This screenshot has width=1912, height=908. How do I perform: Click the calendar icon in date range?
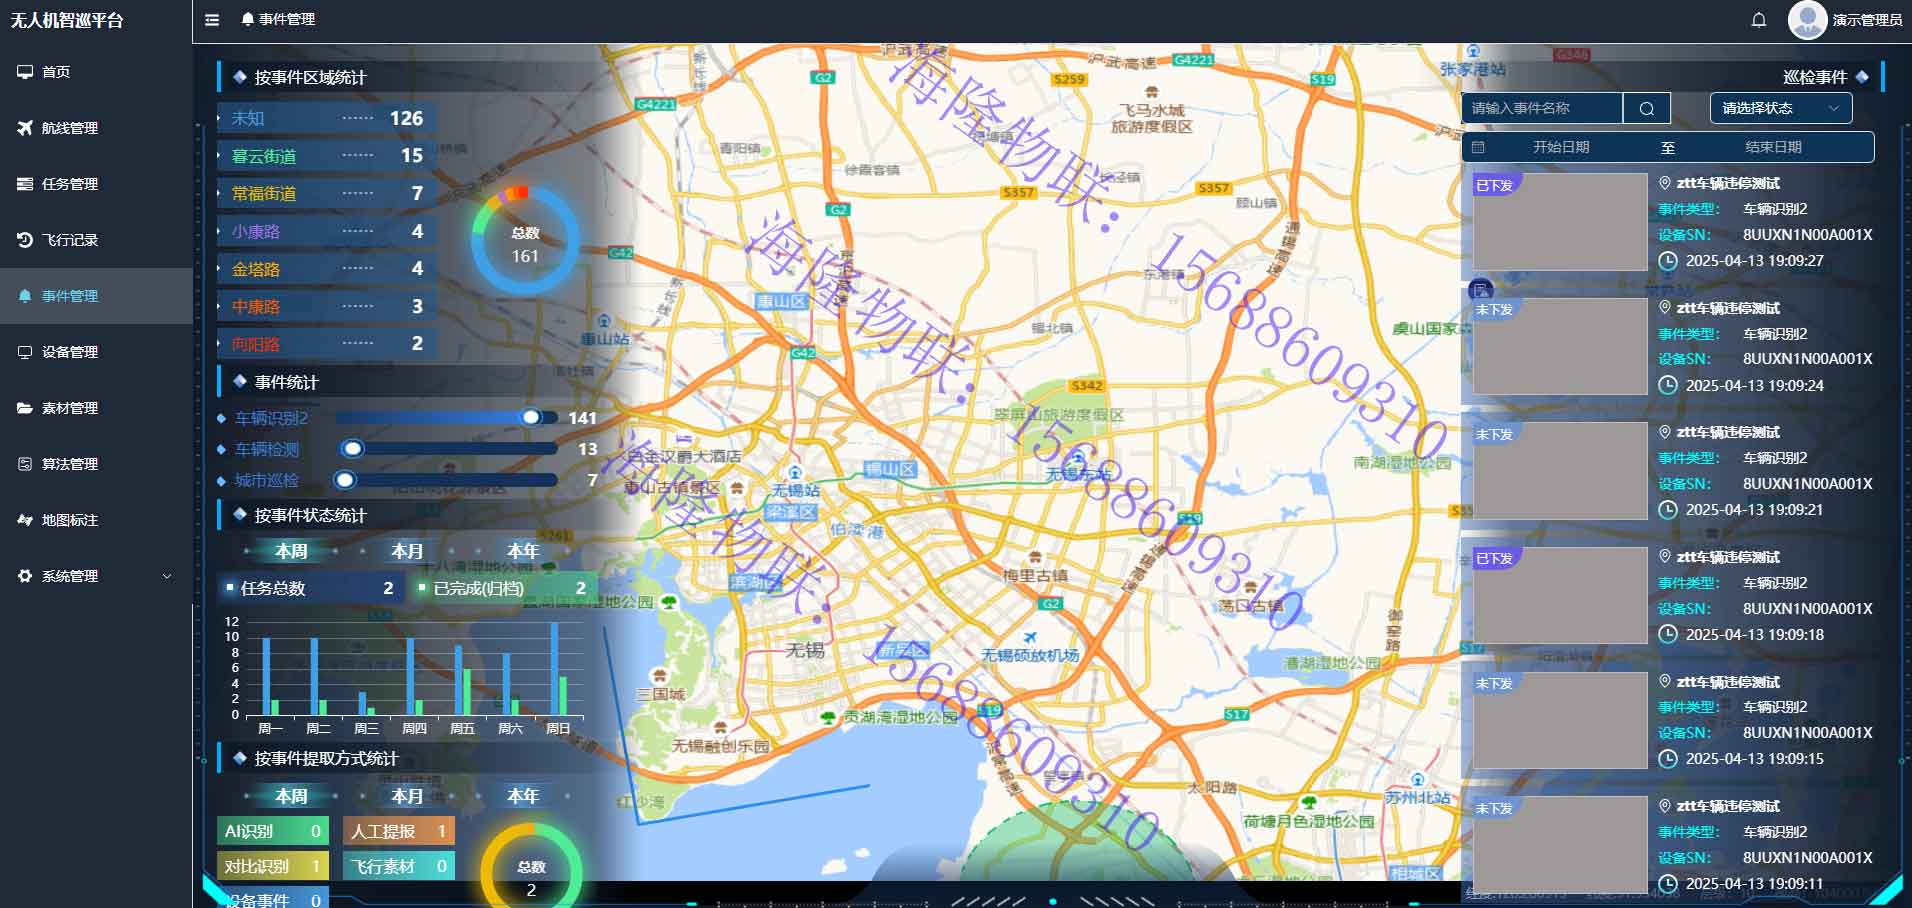coord(1478,147)
